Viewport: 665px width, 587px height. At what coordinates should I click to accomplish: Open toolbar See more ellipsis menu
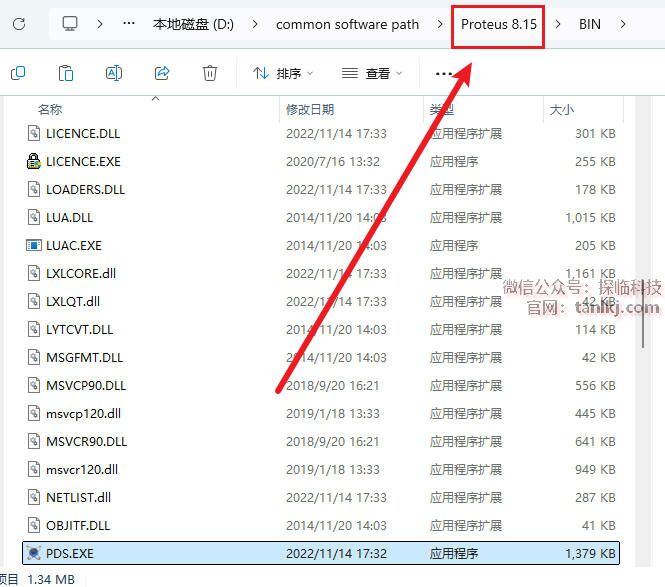coord(444,74)
